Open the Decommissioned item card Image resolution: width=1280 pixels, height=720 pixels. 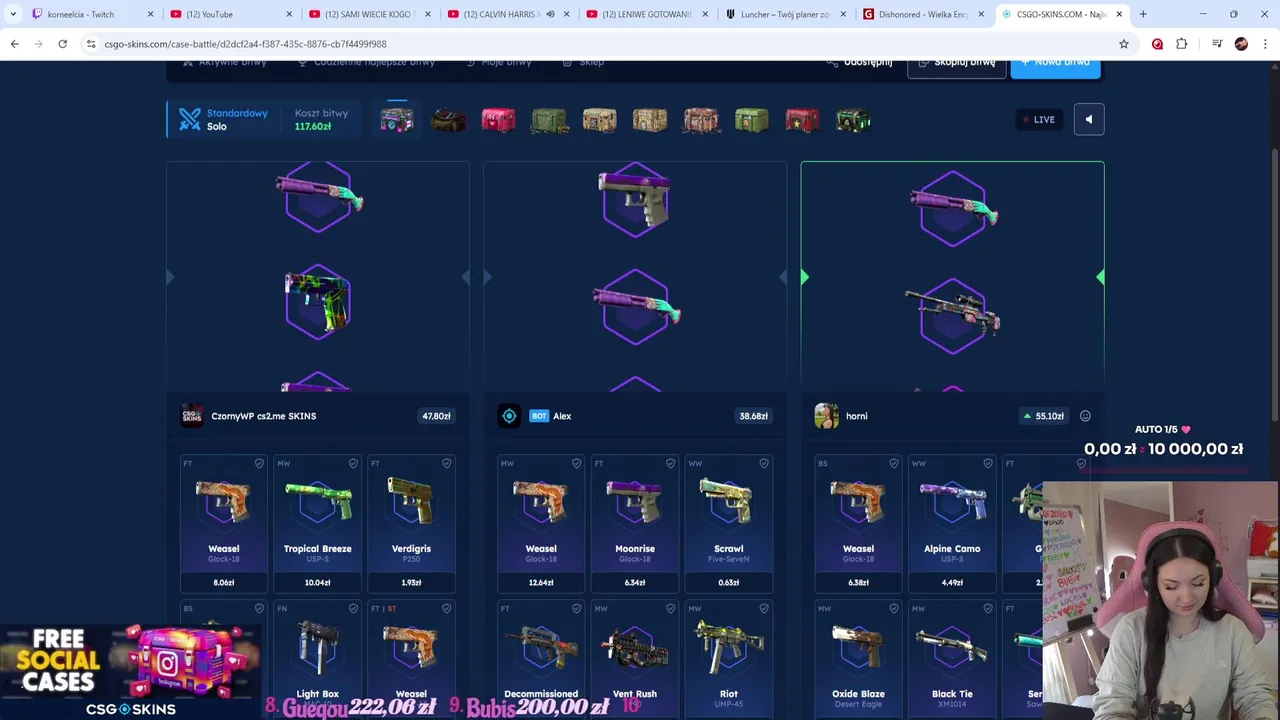[541, 660]
